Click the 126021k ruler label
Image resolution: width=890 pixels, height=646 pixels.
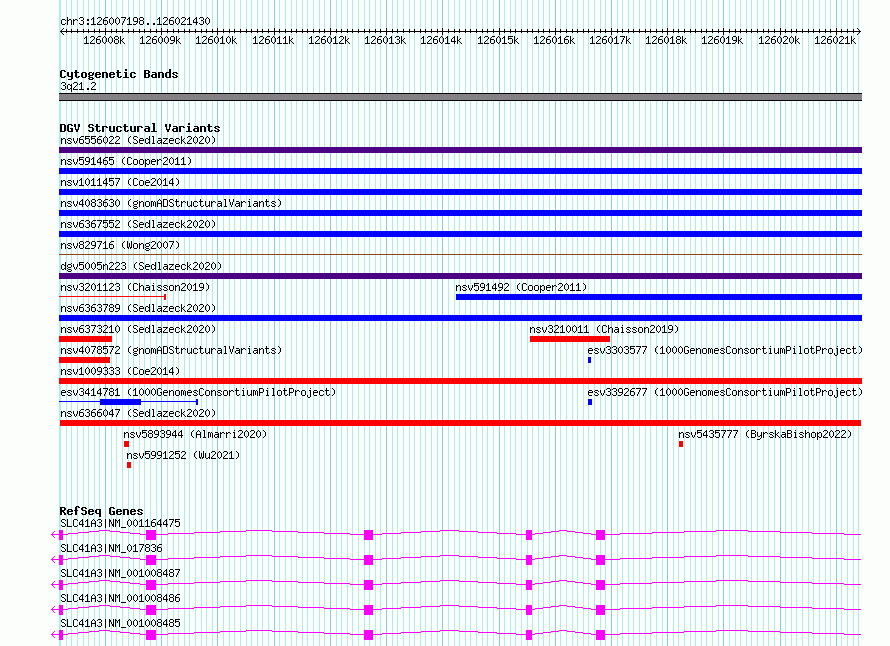[835, 40]
